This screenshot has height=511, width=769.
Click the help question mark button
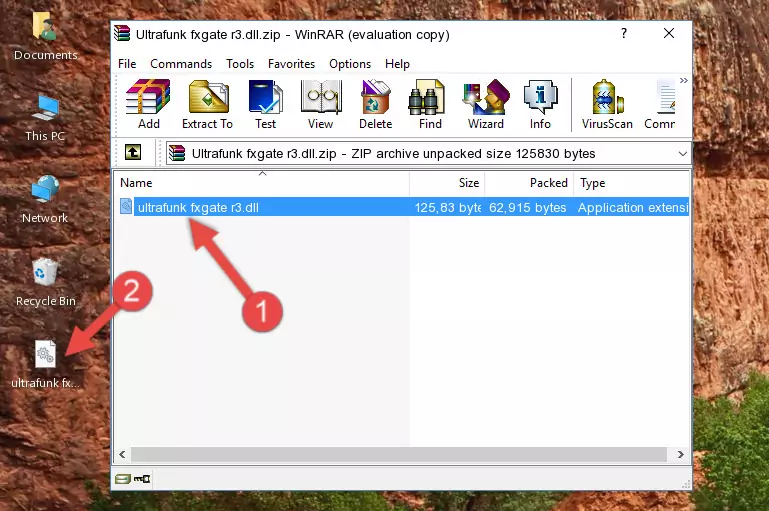(x=623, y=33)
